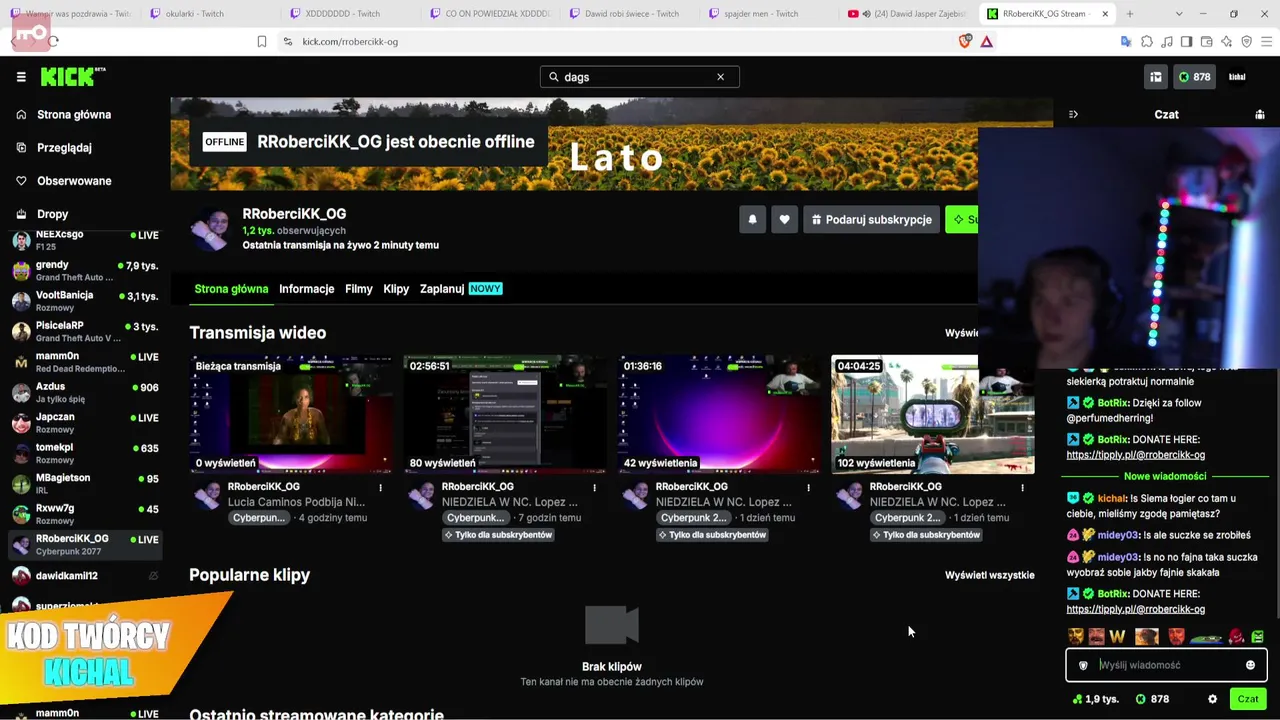Open the 02:56:51 video thumbnail
Viewport: 1280px width, 720px height.
(x=505, y=414)
